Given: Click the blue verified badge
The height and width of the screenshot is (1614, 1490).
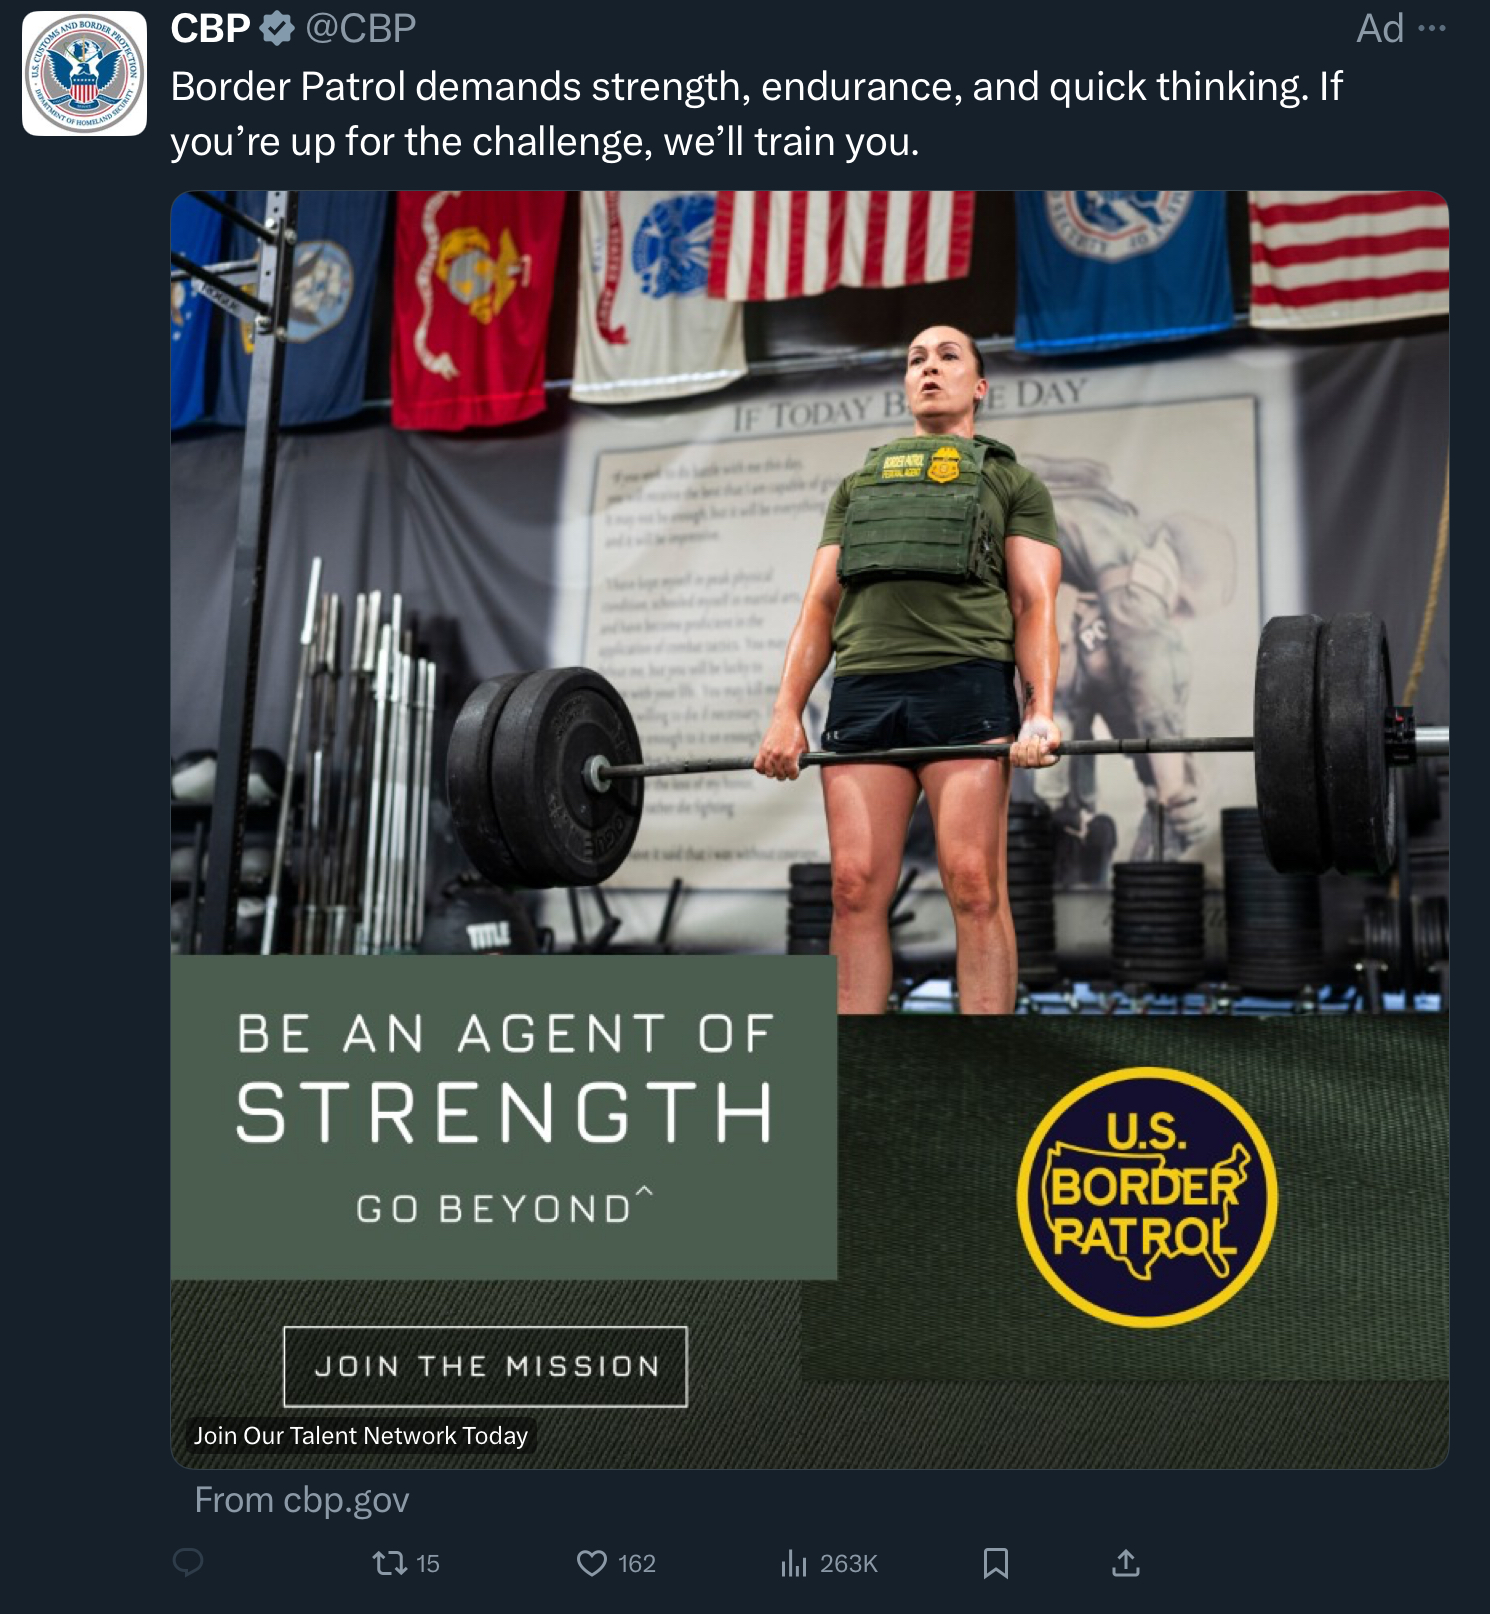Looking at the screenshot, I should (x=277, y=29).
